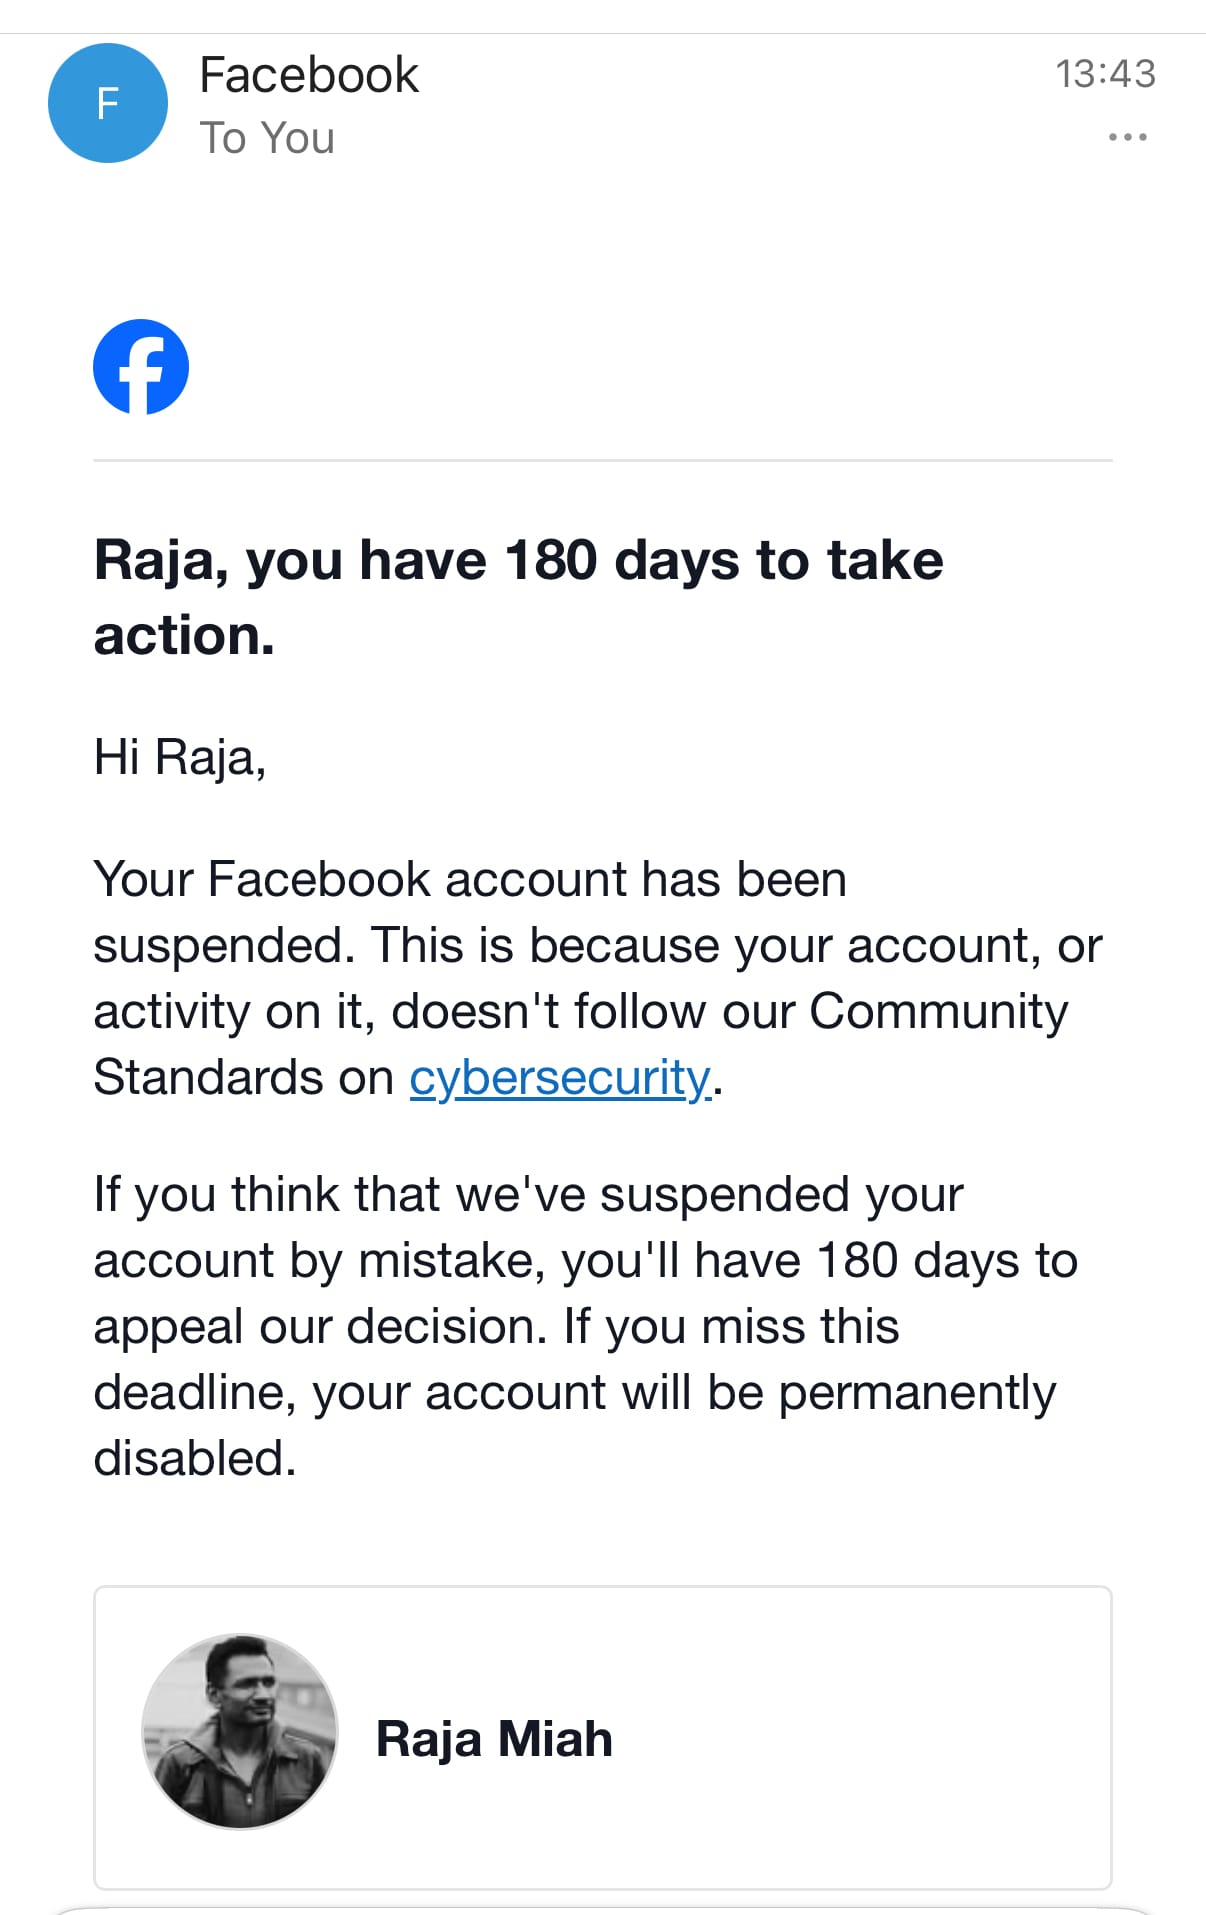Tap the "Facebook" sender name
This screenshot has width=1206, height=1915.
click(x=309, y=75)
